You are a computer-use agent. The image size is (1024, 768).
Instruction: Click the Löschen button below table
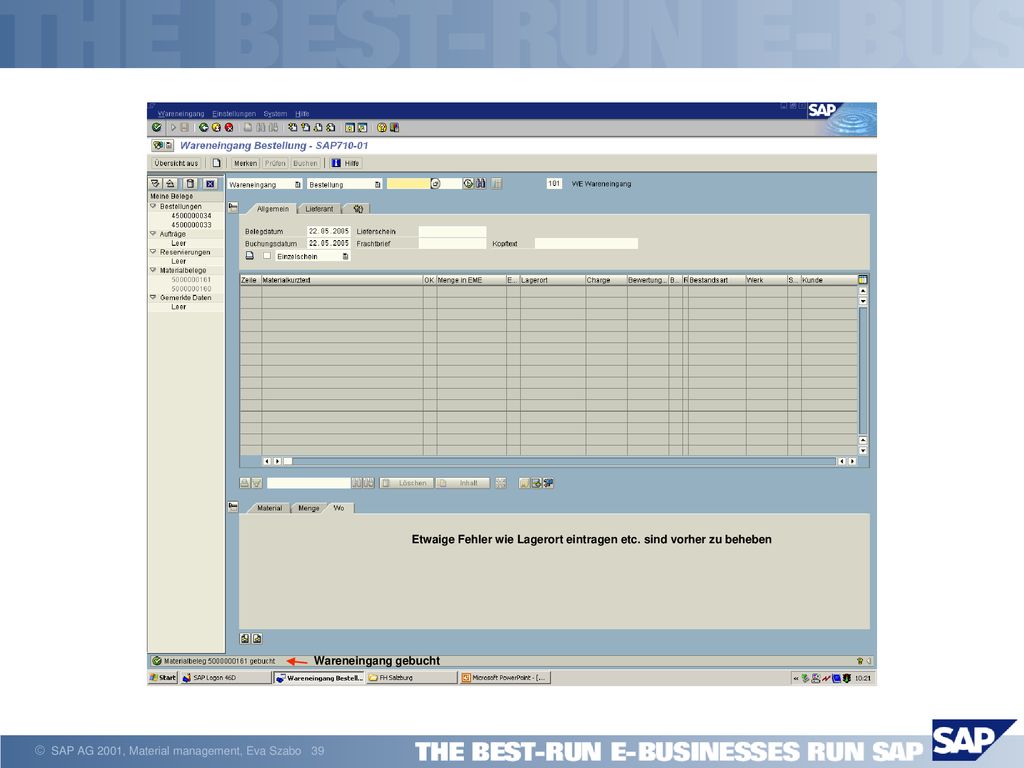(x=406, y=483)
